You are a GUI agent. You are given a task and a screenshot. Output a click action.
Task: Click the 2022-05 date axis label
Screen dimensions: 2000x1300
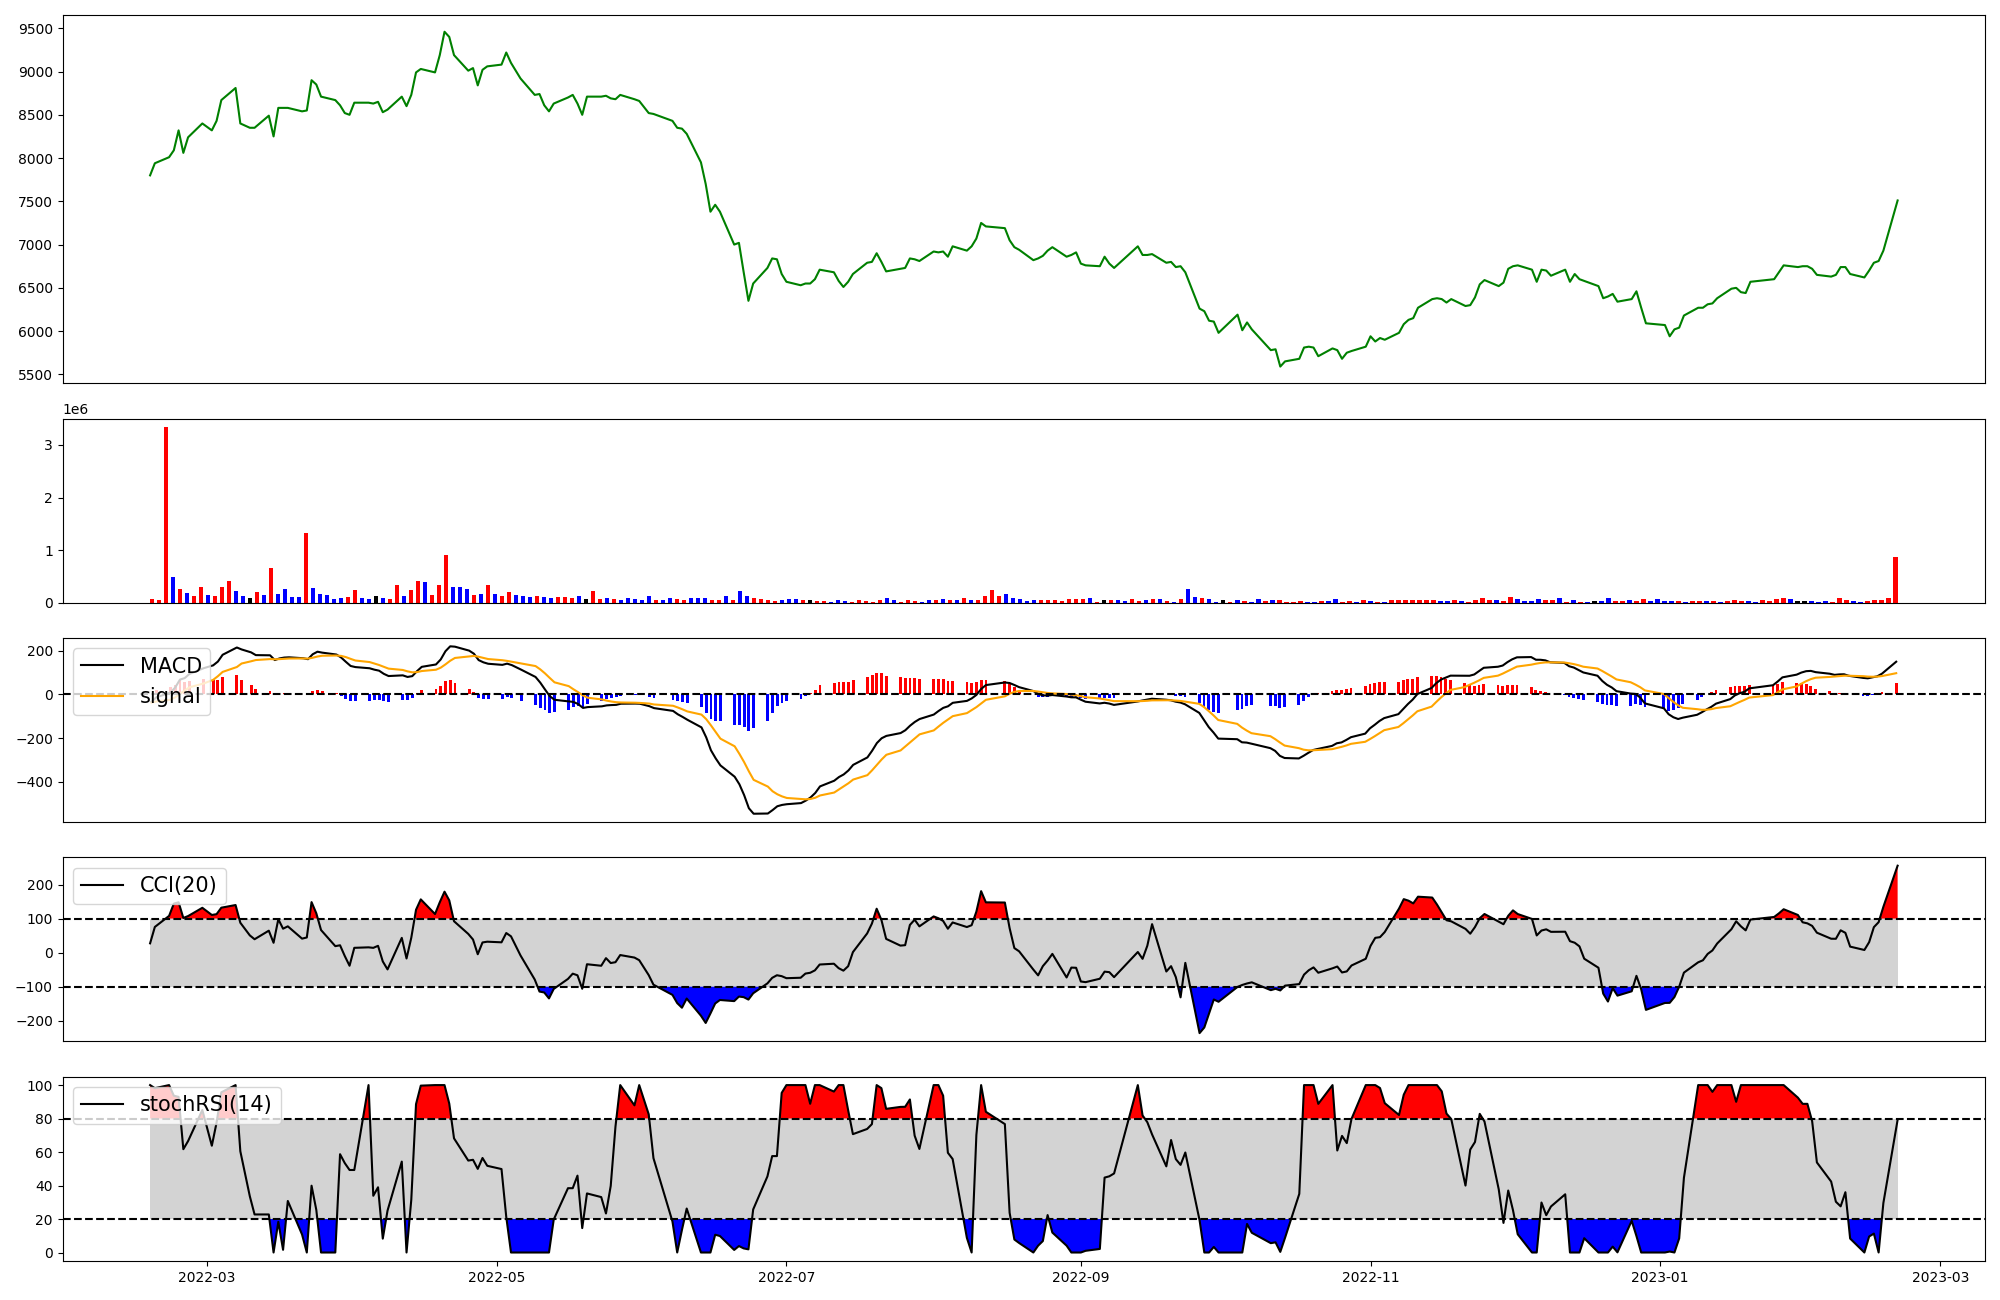(496, 1277)
